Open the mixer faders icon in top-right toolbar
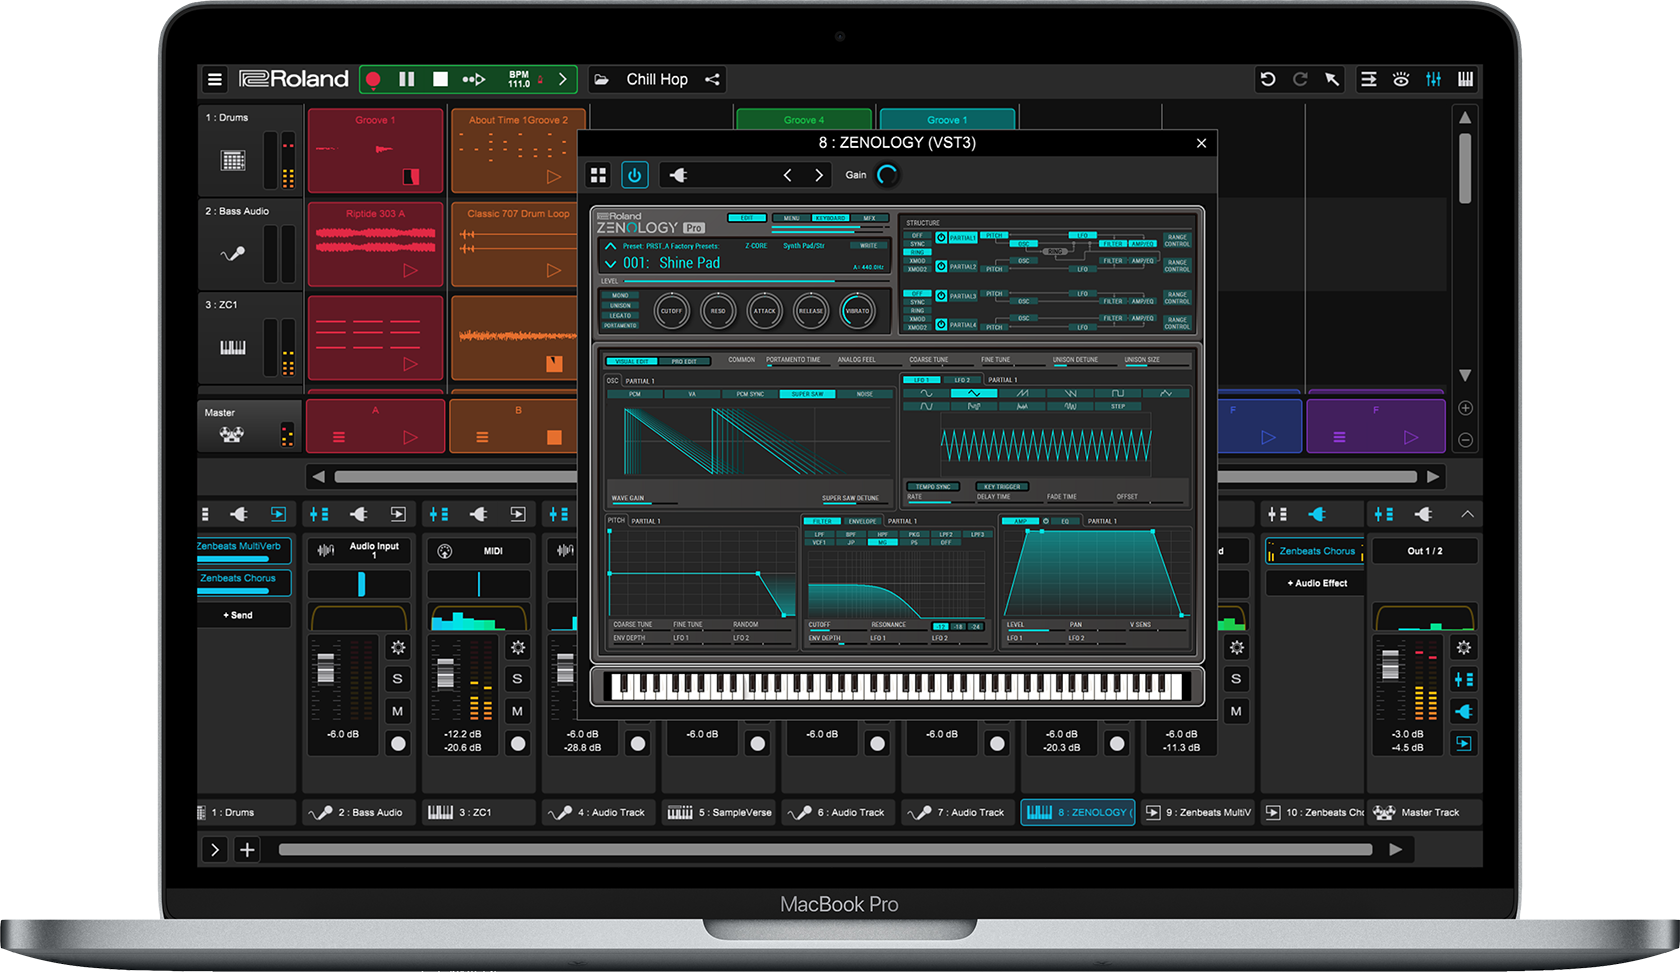The height and width of the screenshot is (972, 1680). [x=1433, y=79]
